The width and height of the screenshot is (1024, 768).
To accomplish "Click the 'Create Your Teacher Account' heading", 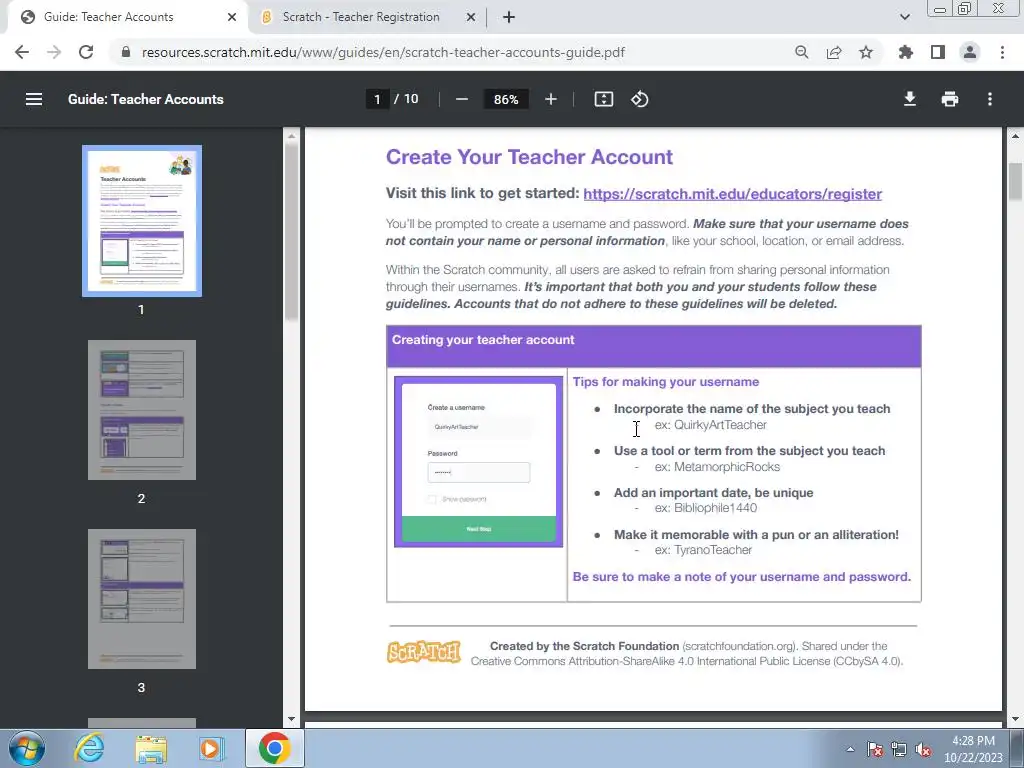I will (x=529, y=157).
